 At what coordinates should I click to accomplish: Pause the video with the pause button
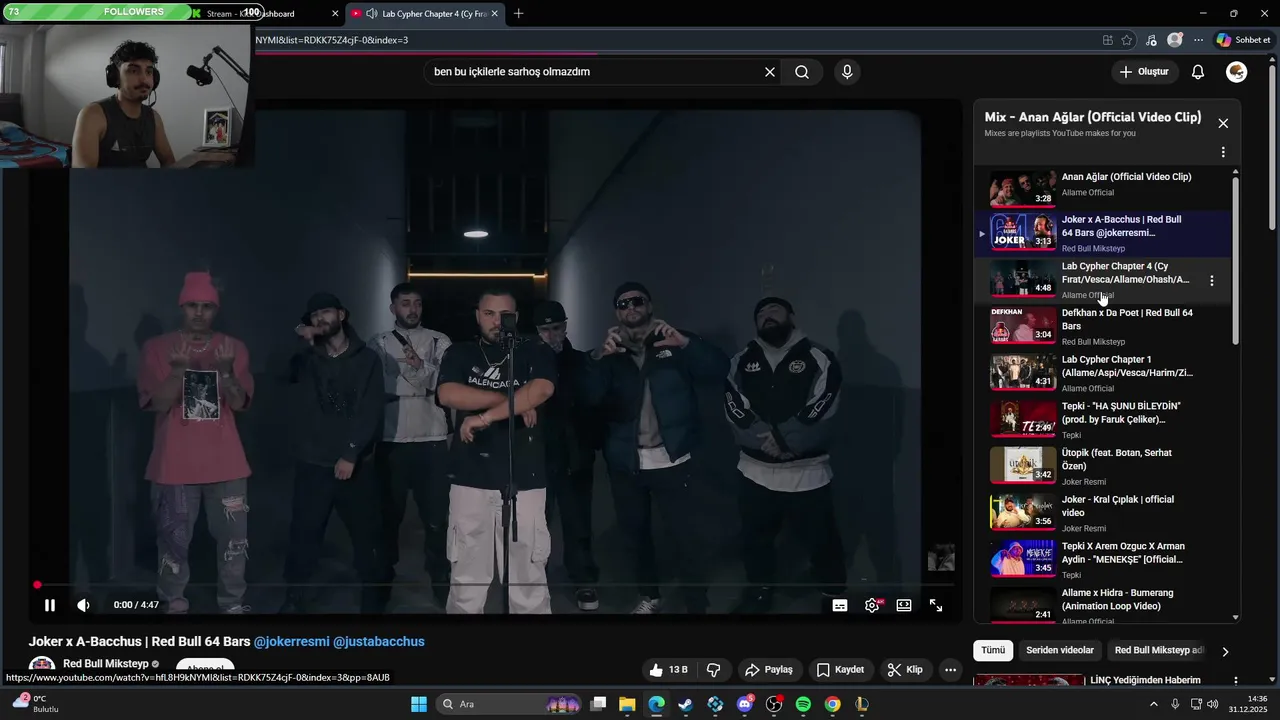[50, 605]
